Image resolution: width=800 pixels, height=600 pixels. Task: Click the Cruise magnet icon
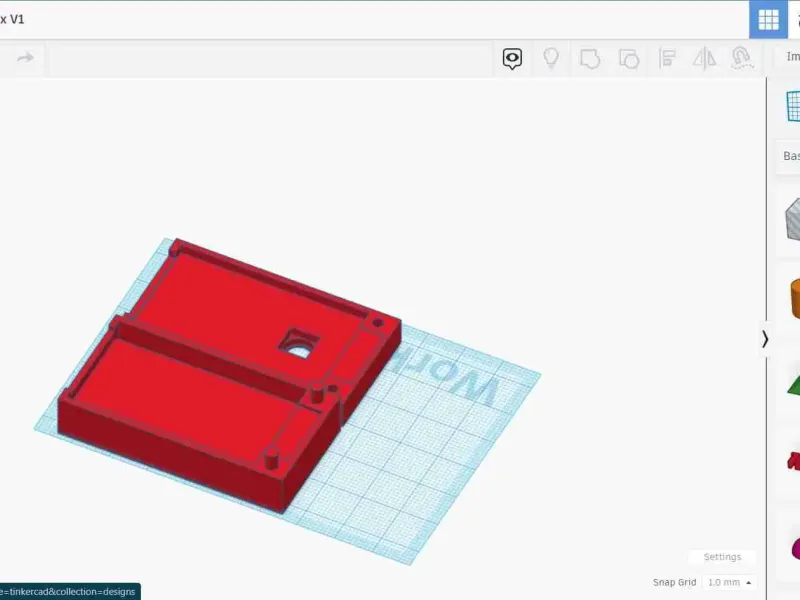click(742, 58)
